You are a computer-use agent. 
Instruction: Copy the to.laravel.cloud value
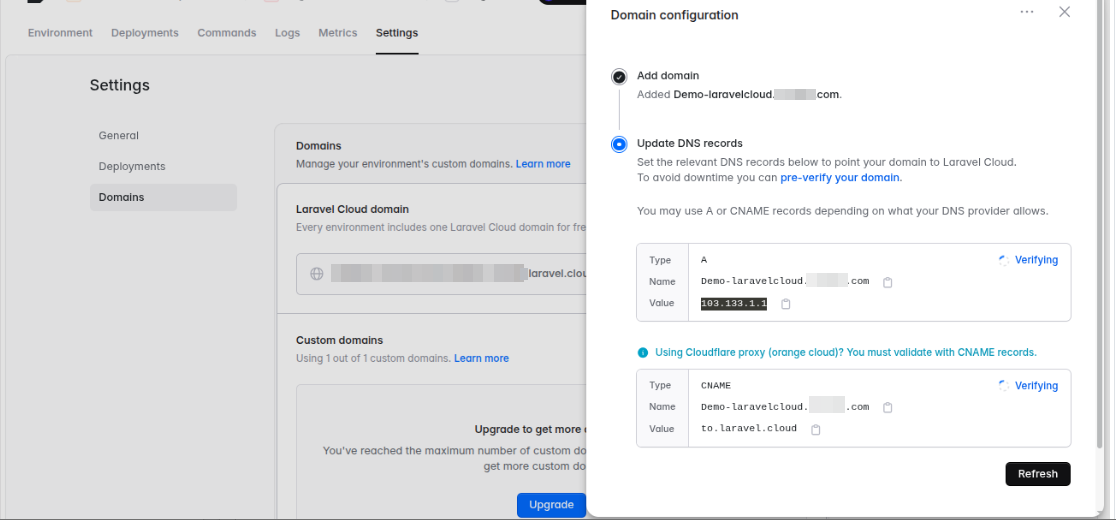click(x=816, y=430)
